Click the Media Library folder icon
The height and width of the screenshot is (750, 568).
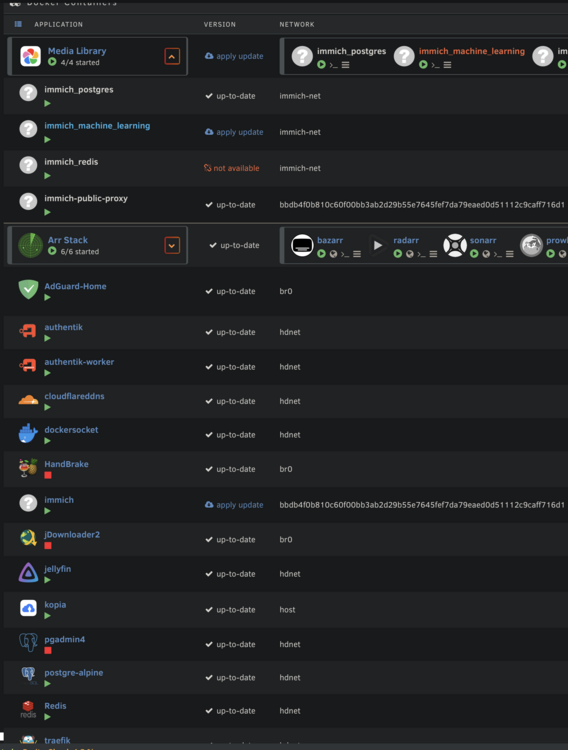coord(31,56)
